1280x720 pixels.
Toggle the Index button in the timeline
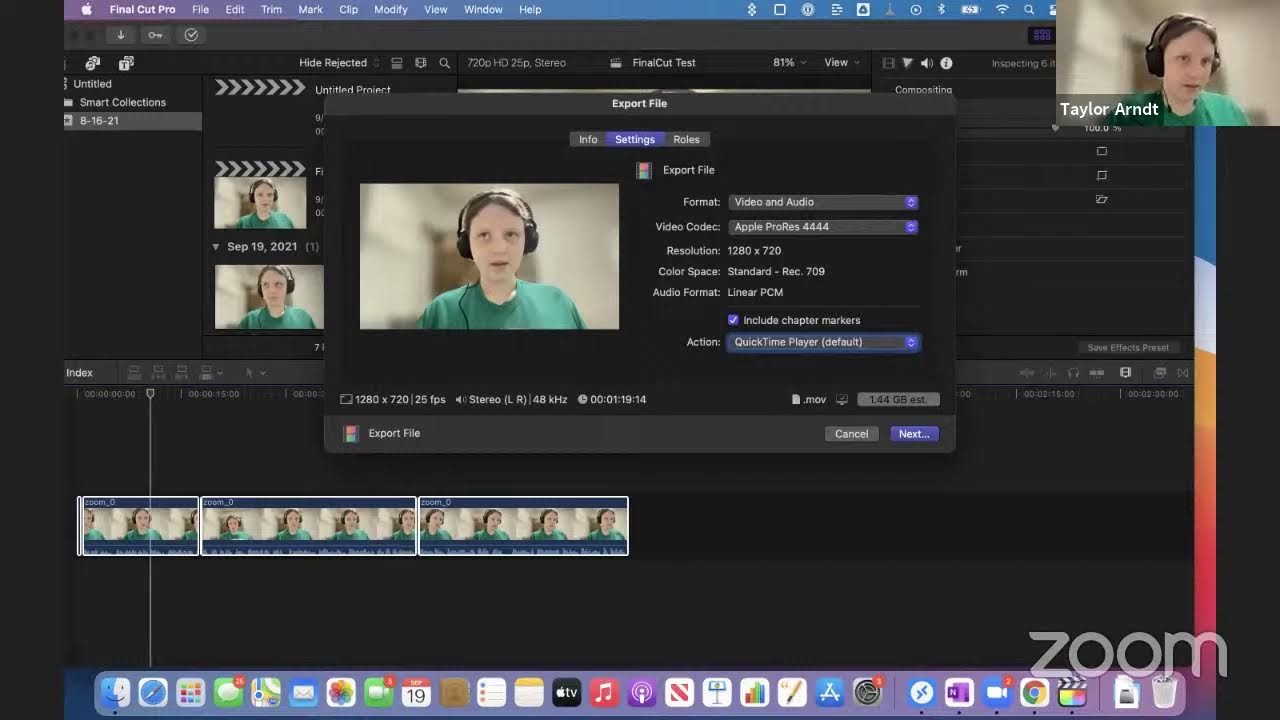pyautogui.click(x=79, y=373)
